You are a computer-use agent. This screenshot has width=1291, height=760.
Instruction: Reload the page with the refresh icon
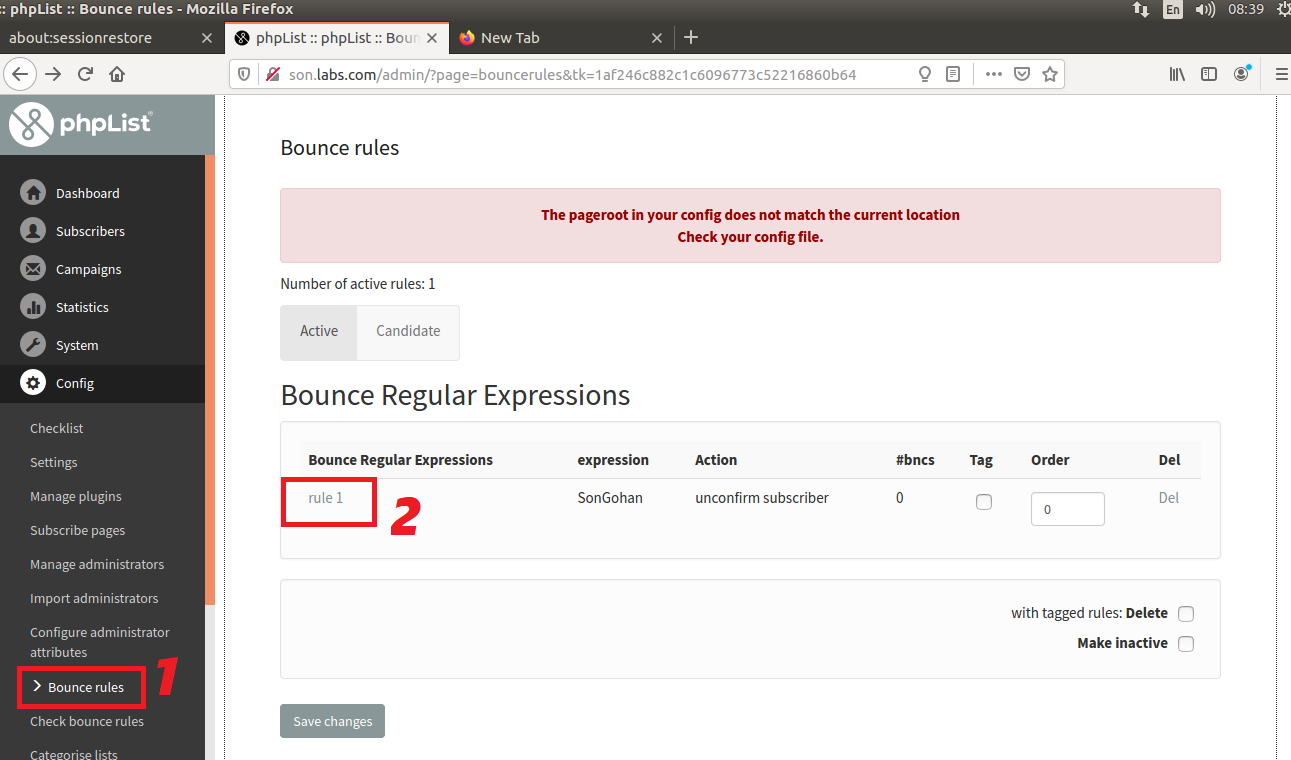point(85,73)
